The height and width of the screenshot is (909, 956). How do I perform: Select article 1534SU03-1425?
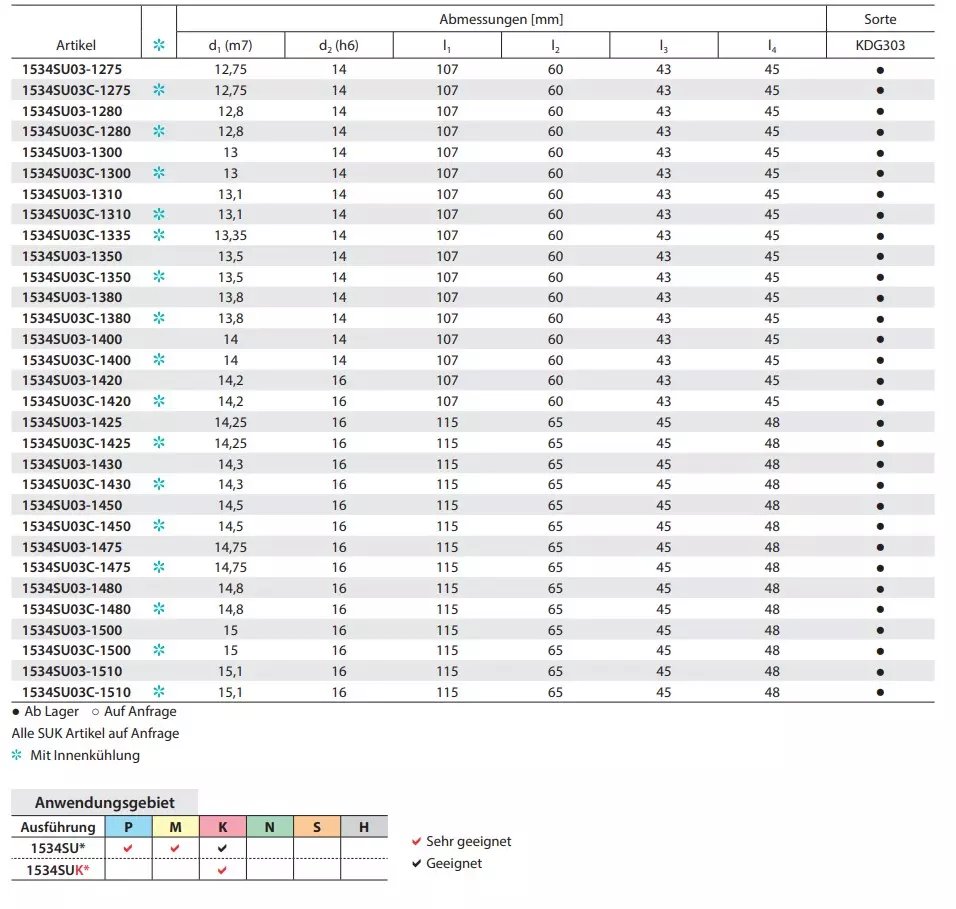(x=72, y=422)
